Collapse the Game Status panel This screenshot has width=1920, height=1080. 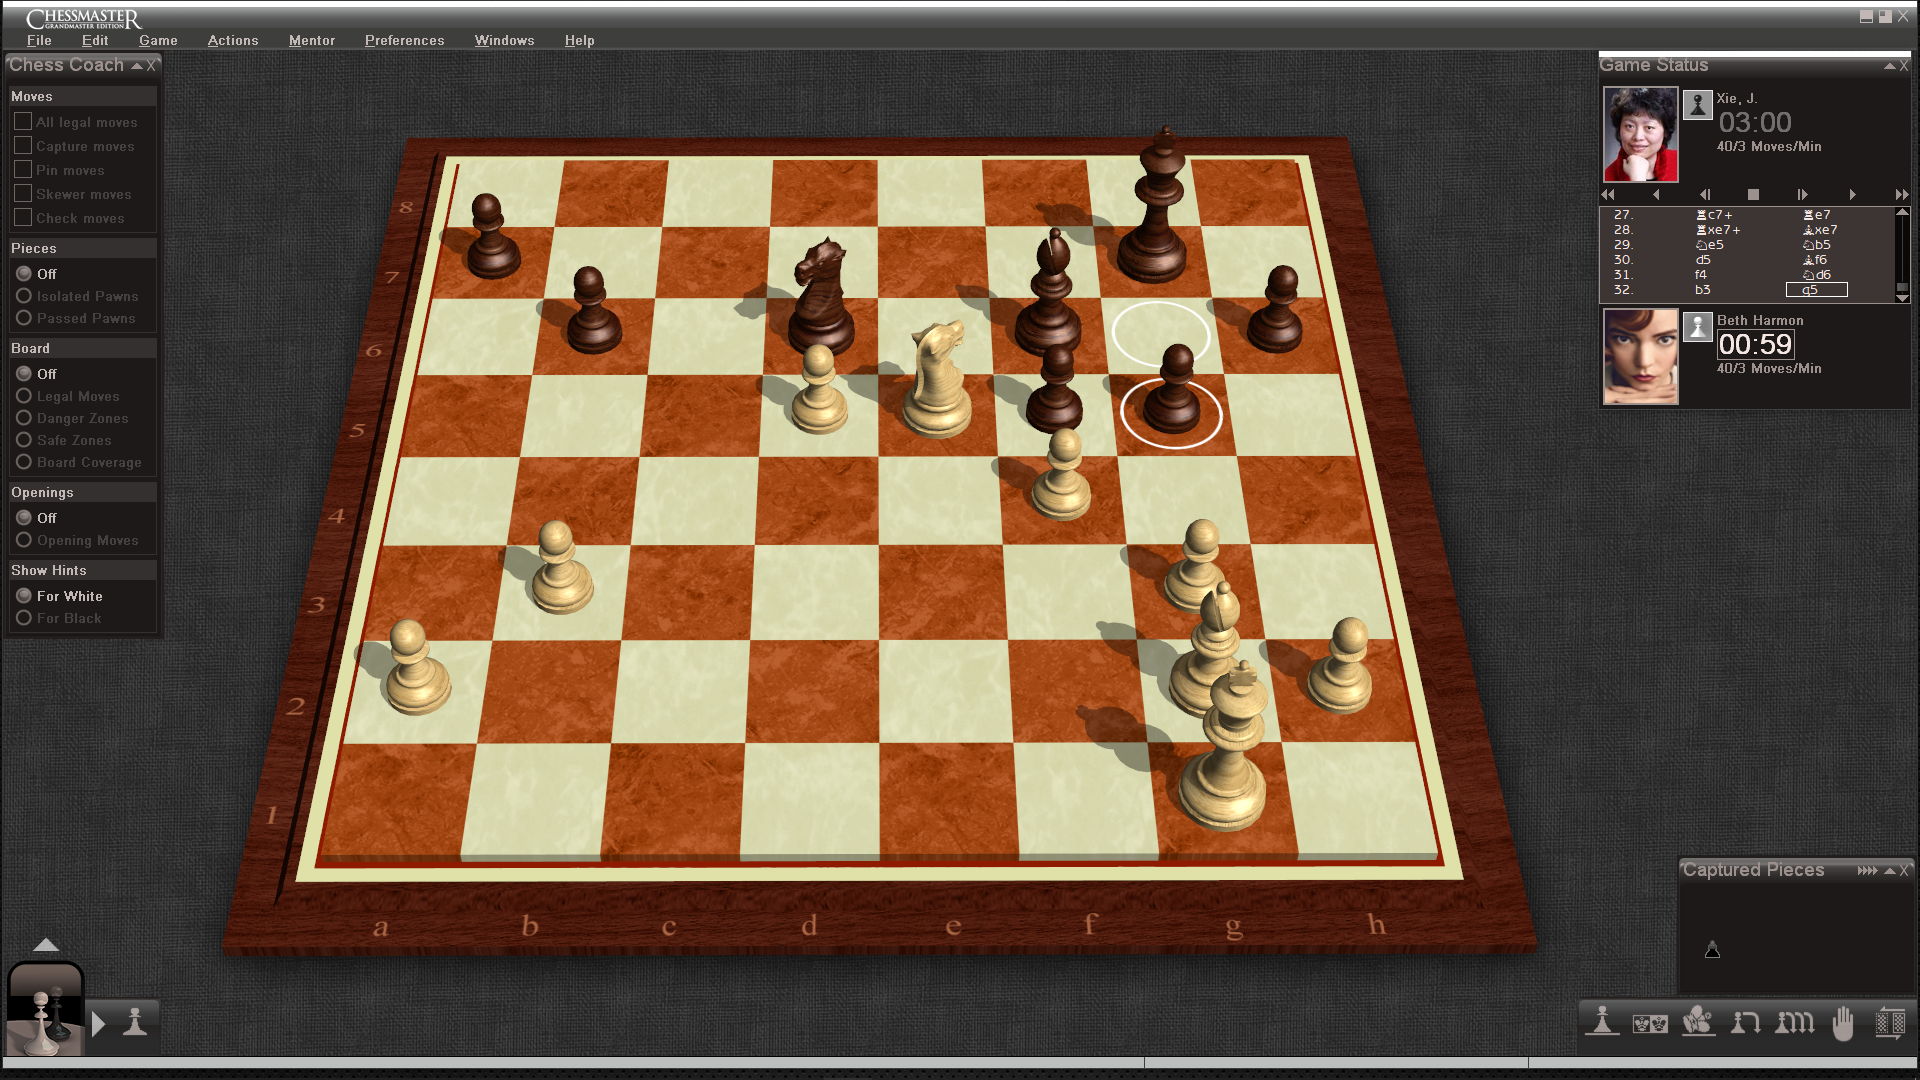(x=1889, y=66)
